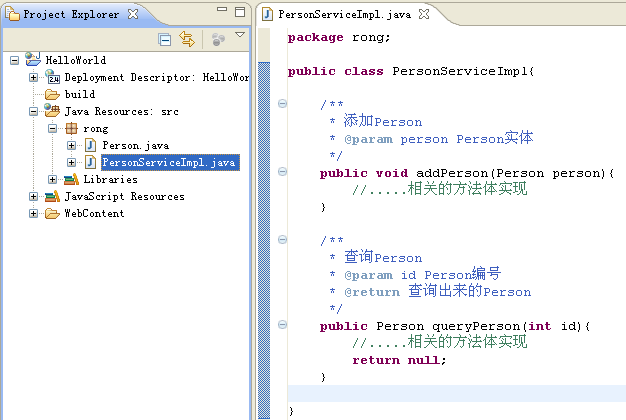Viewport: 626px width, 420px height.
Task: Expand the PersonServiceImpl.java node
Action: [x=71, y=162]
